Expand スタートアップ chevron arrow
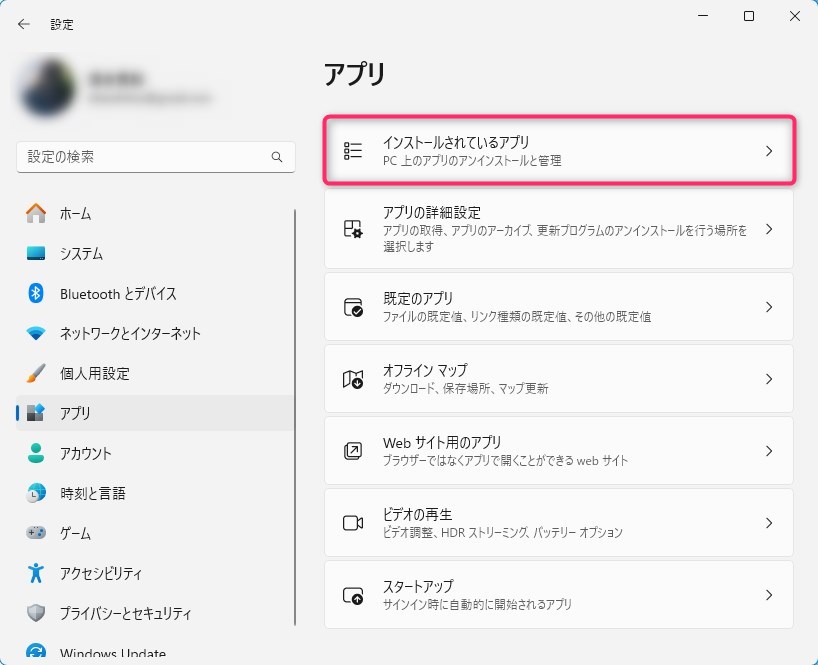Viewport: 818px width, 665px height. point(768,595)
